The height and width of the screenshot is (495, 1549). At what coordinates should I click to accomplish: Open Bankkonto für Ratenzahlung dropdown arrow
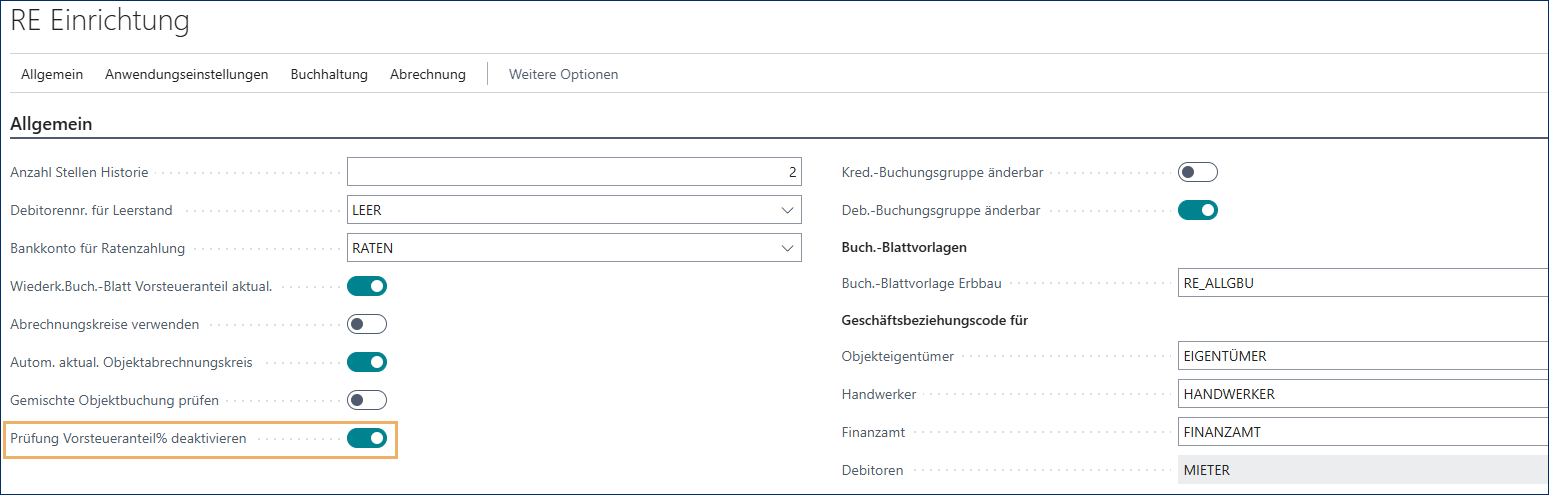pos(786,248)
